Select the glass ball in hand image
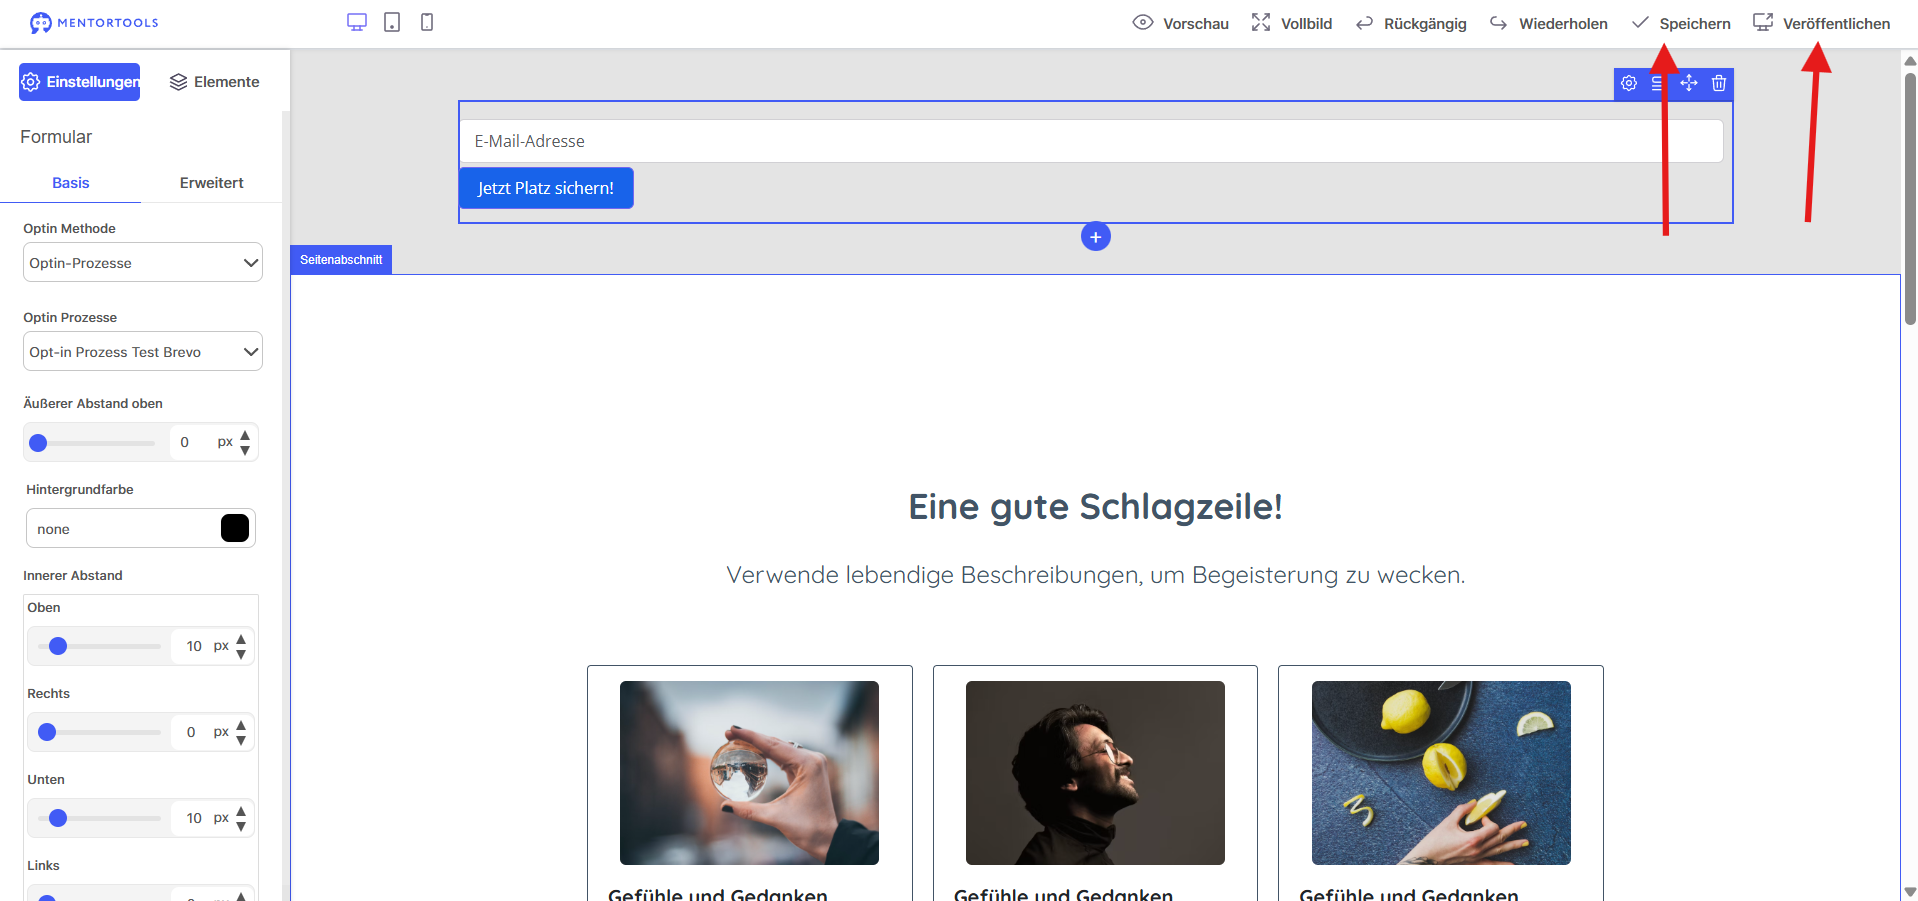Screen dimensions: 1918x901 pos(749,773)
